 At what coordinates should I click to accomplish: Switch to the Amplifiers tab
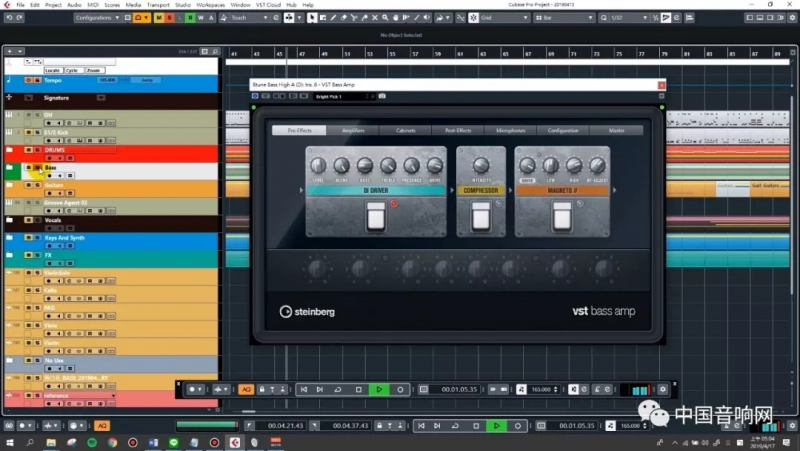[353, 131]
